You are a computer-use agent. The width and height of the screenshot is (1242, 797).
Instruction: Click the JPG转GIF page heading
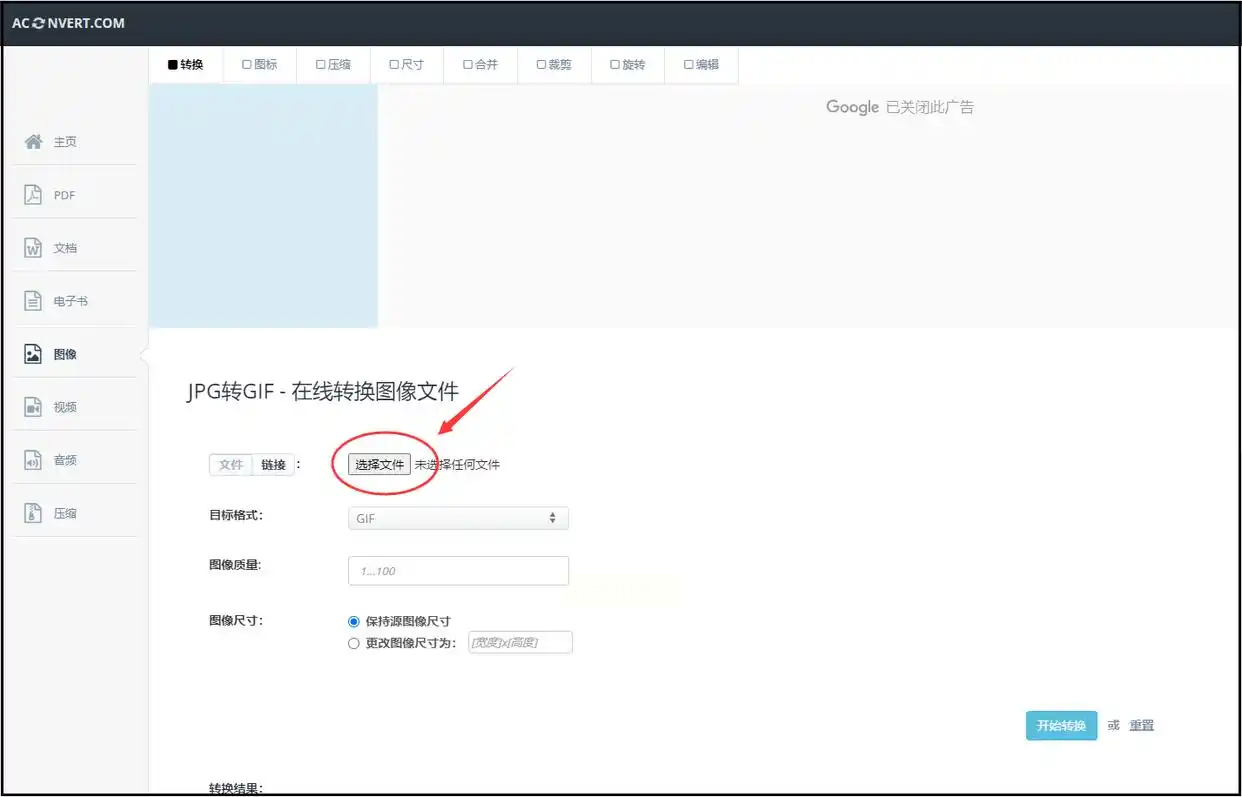coord(323,392)
